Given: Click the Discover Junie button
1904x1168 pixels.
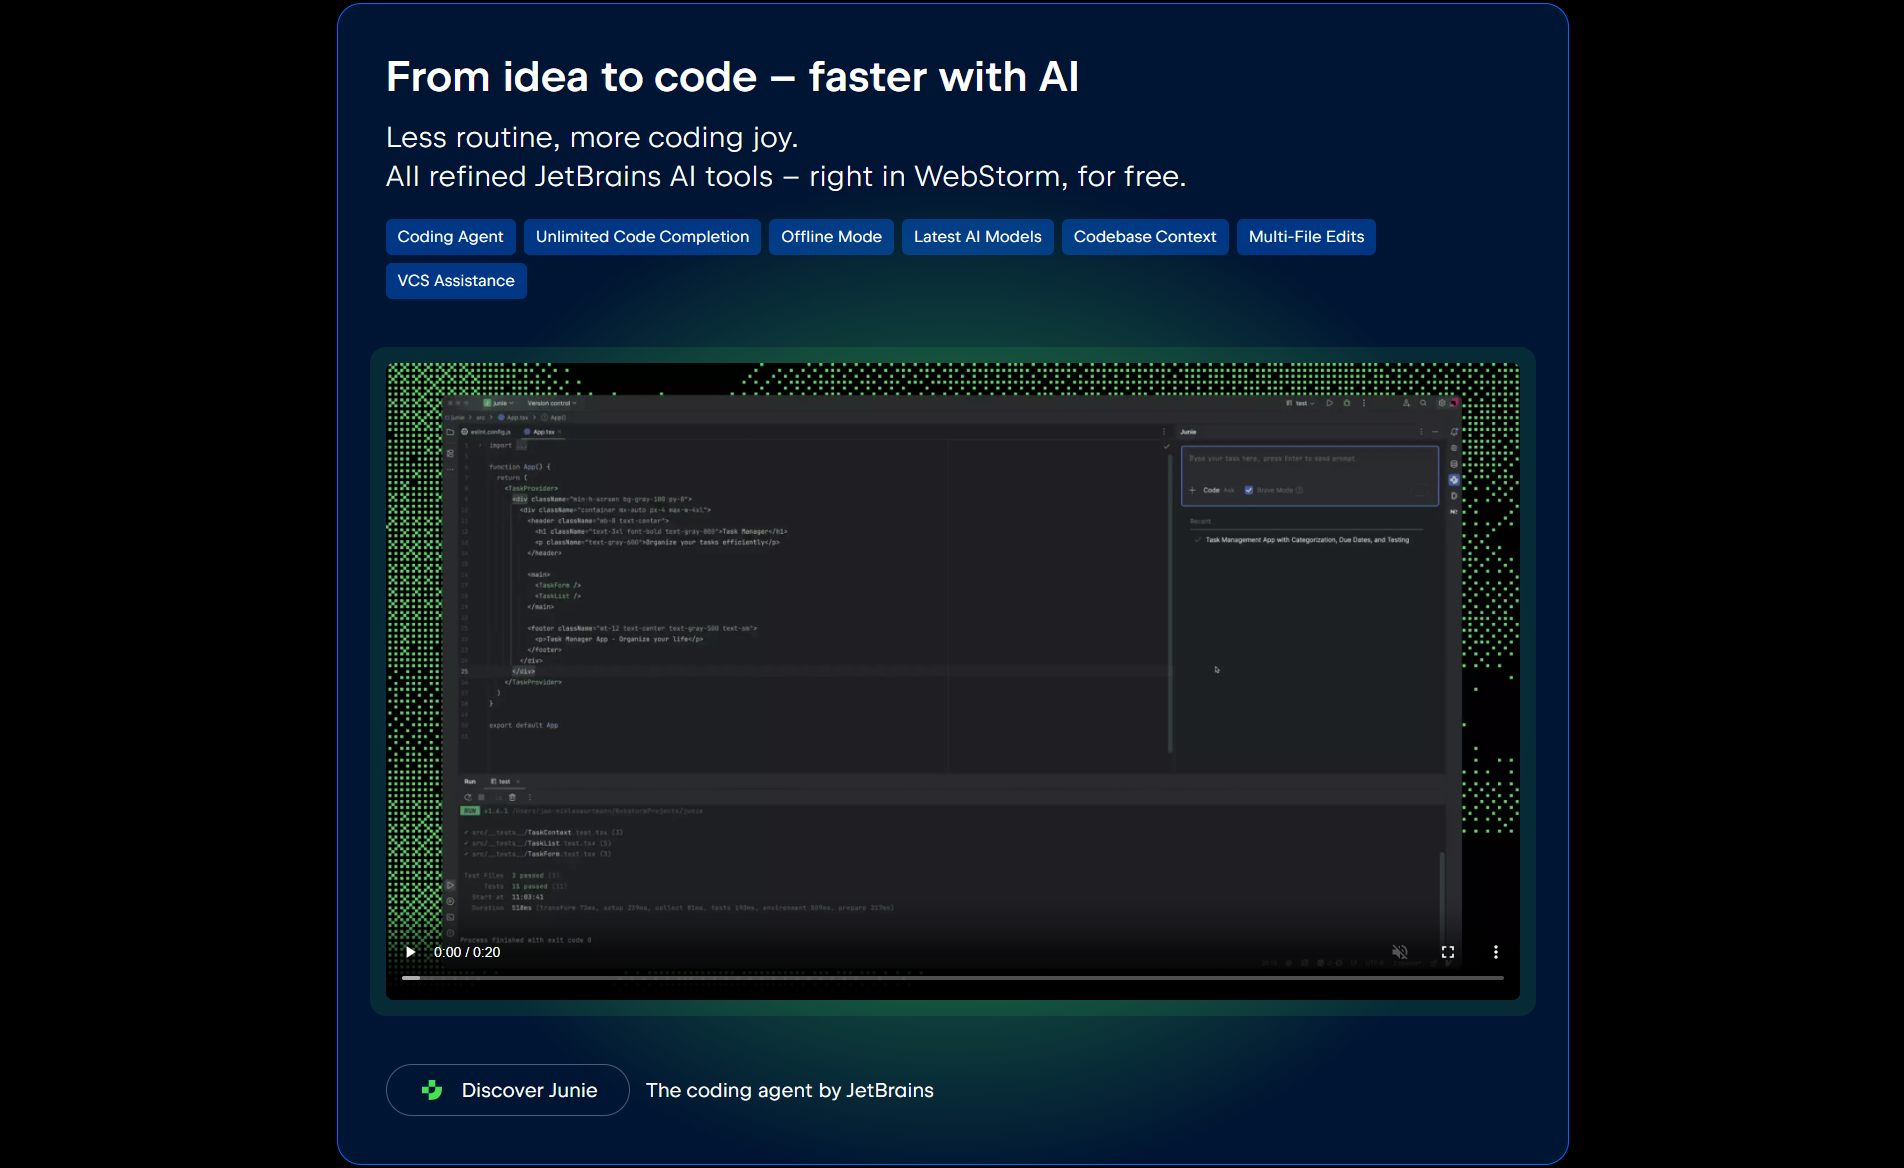Looking at the screenshot, I should (x=508, y=1090).
